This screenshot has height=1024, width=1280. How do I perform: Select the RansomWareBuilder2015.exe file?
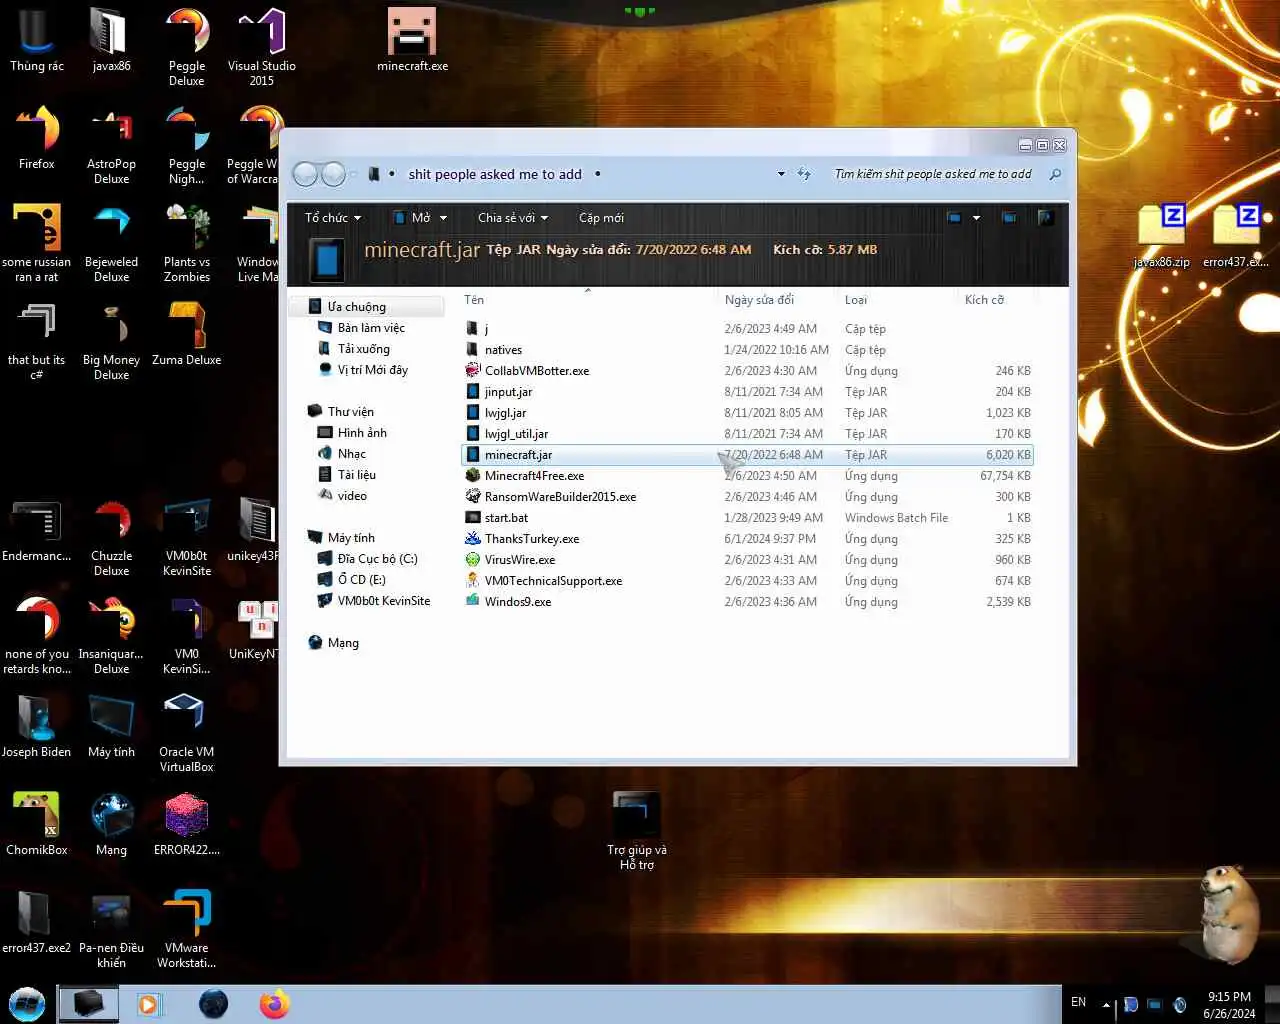[747, 497]
